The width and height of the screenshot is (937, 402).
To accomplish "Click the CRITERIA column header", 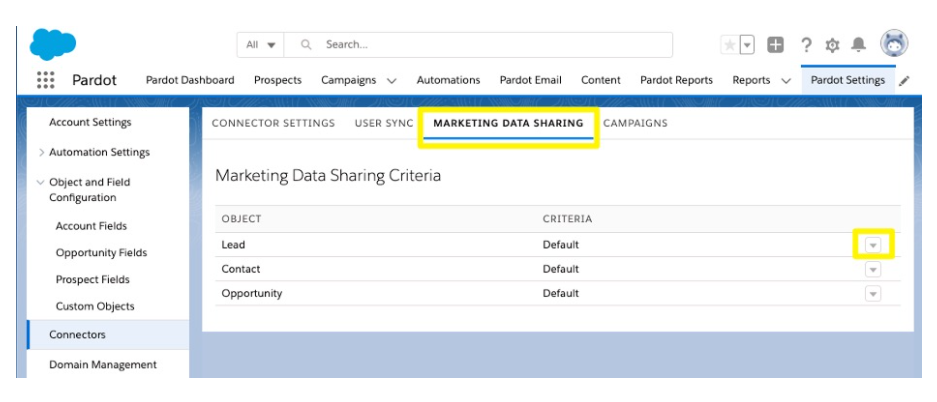I will tap(567, 219).
